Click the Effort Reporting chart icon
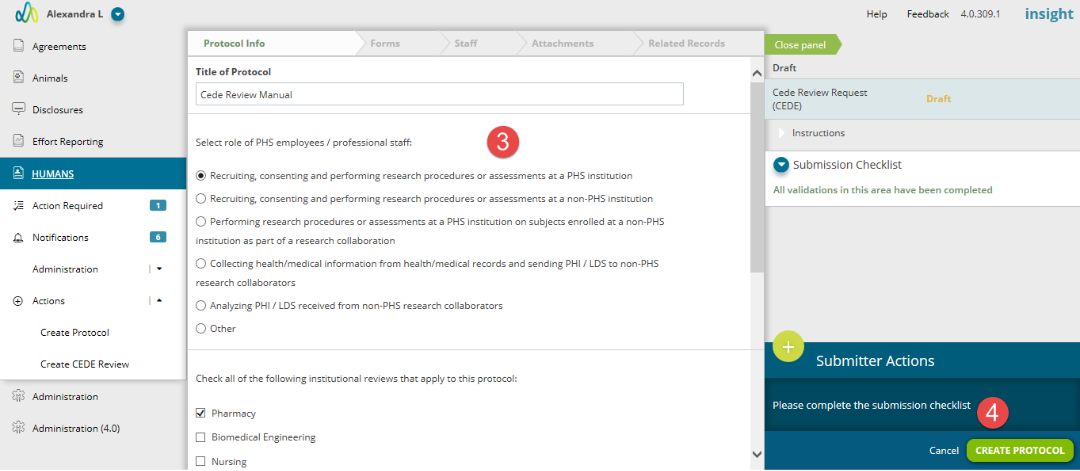The height and width of the screenshot is (471, 1080). point(19,141)
